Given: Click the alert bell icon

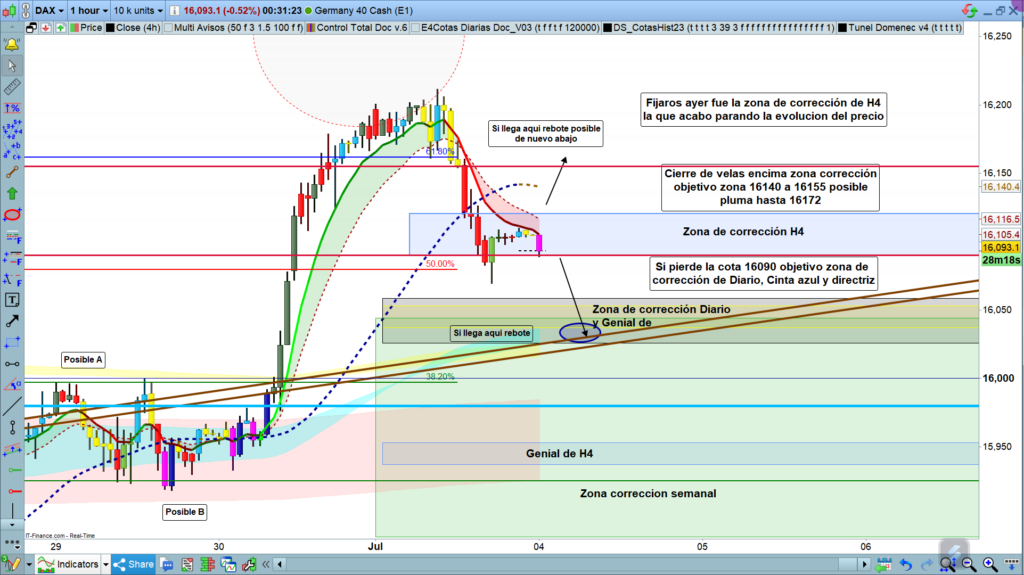Looking at the screenshot, I should 12,45.
